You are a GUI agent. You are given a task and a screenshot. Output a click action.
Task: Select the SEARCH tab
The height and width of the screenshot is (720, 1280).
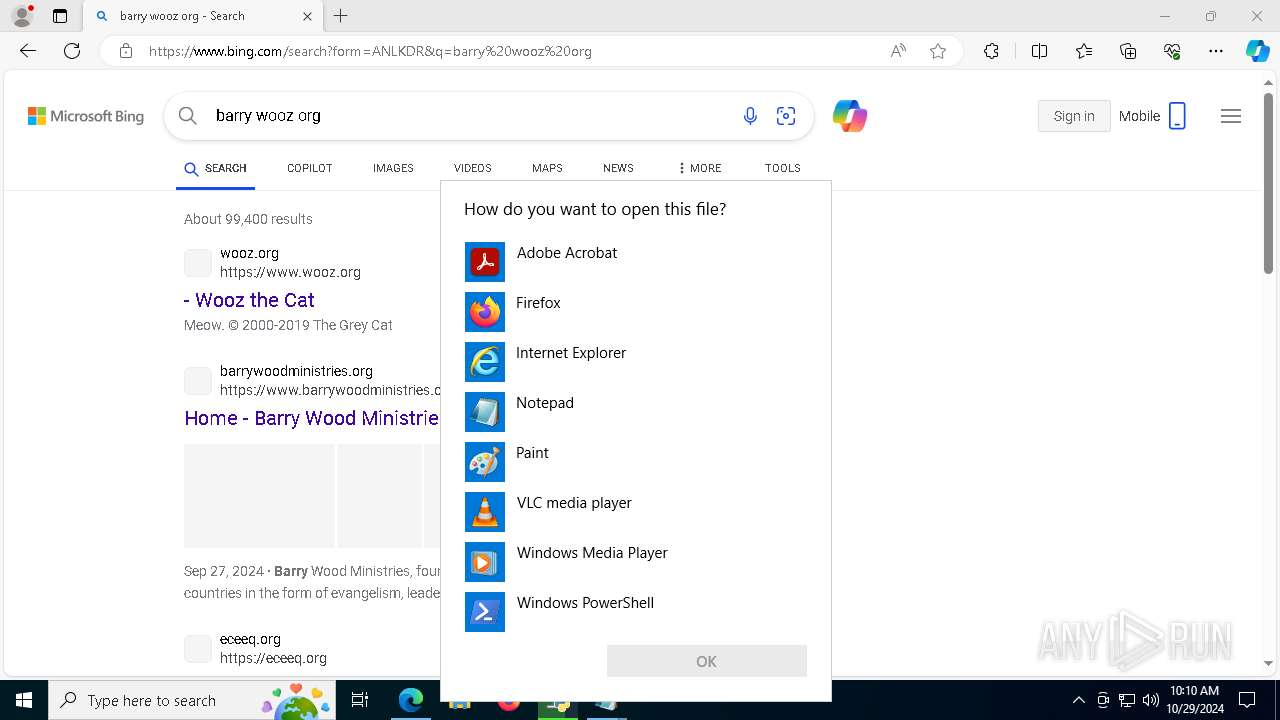216,168
